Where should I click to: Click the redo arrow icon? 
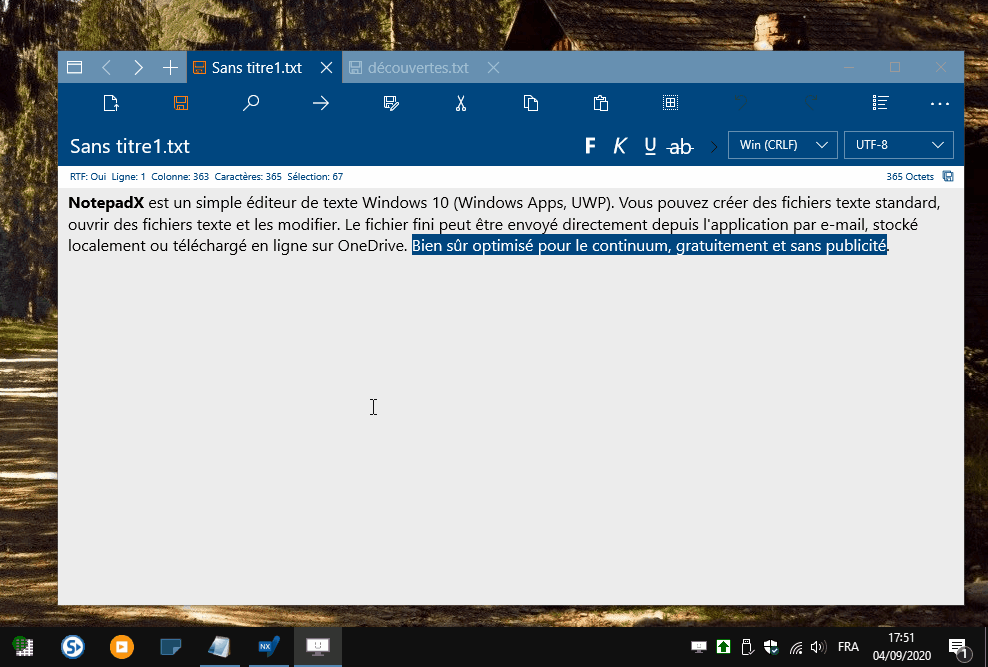[811, 103]
